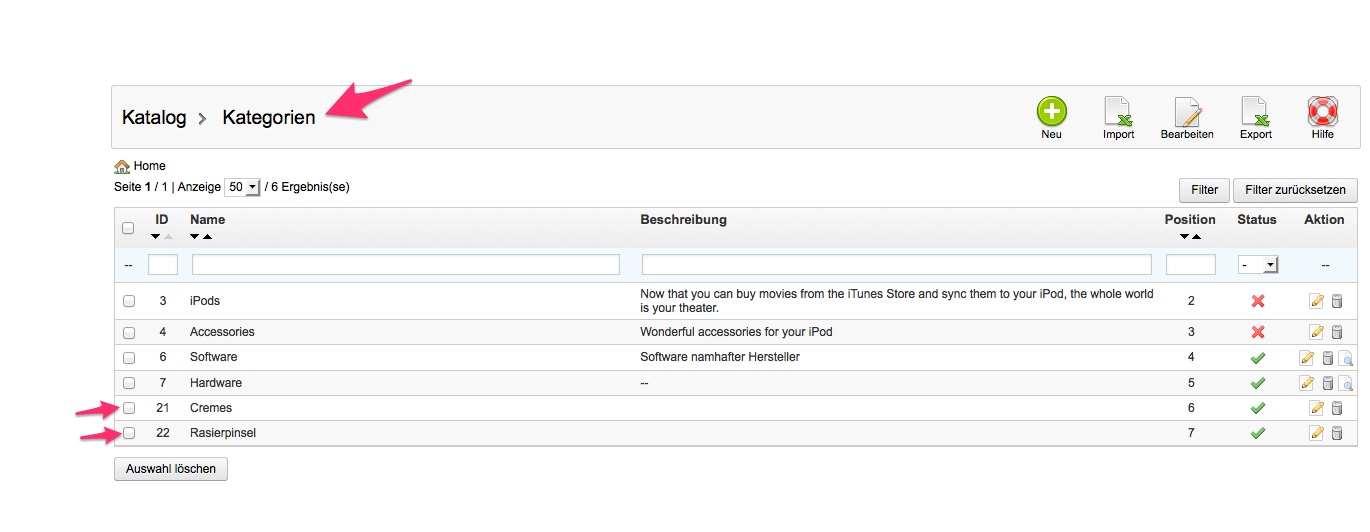Click the Bearbeiten edit icon
Image resolution: width=1370 pixels, height=532 pixels.
1187,112
